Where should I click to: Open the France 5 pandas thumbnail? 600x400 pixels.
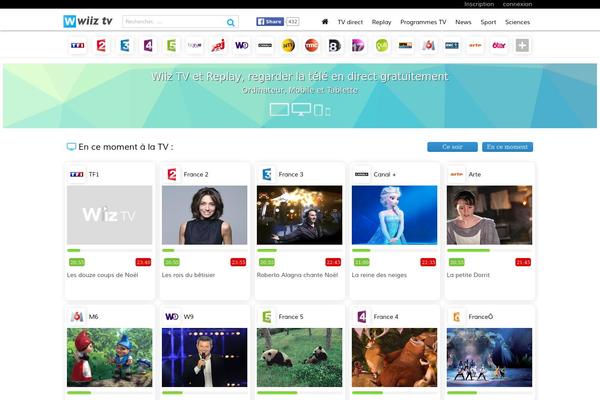point(299,358)
